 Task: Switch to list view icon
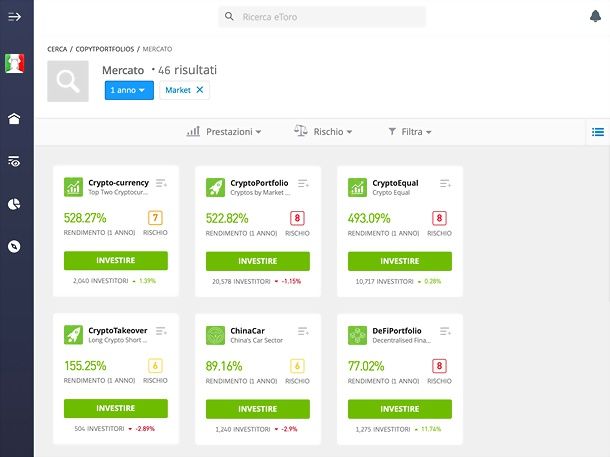(x=598, y=132)
